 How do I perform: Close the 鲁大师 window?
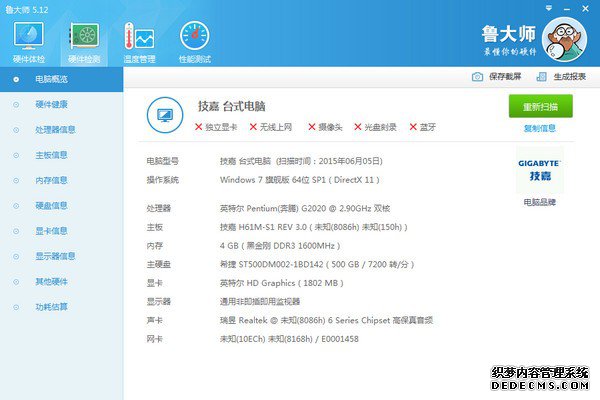[585, 8]
